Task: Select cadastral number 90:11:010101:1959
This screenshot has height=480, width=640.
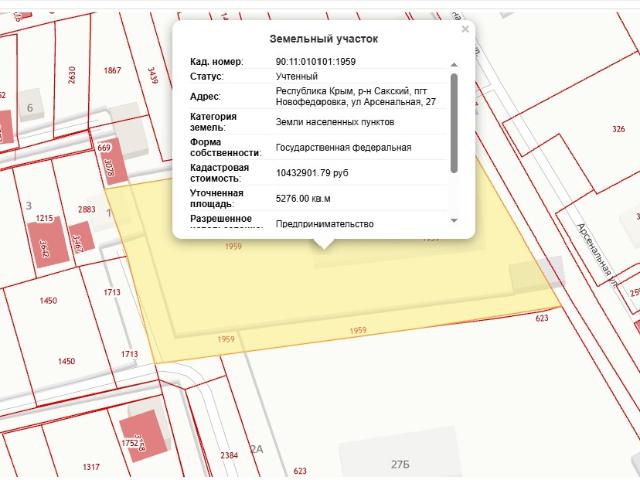Action: pos(316,62)
